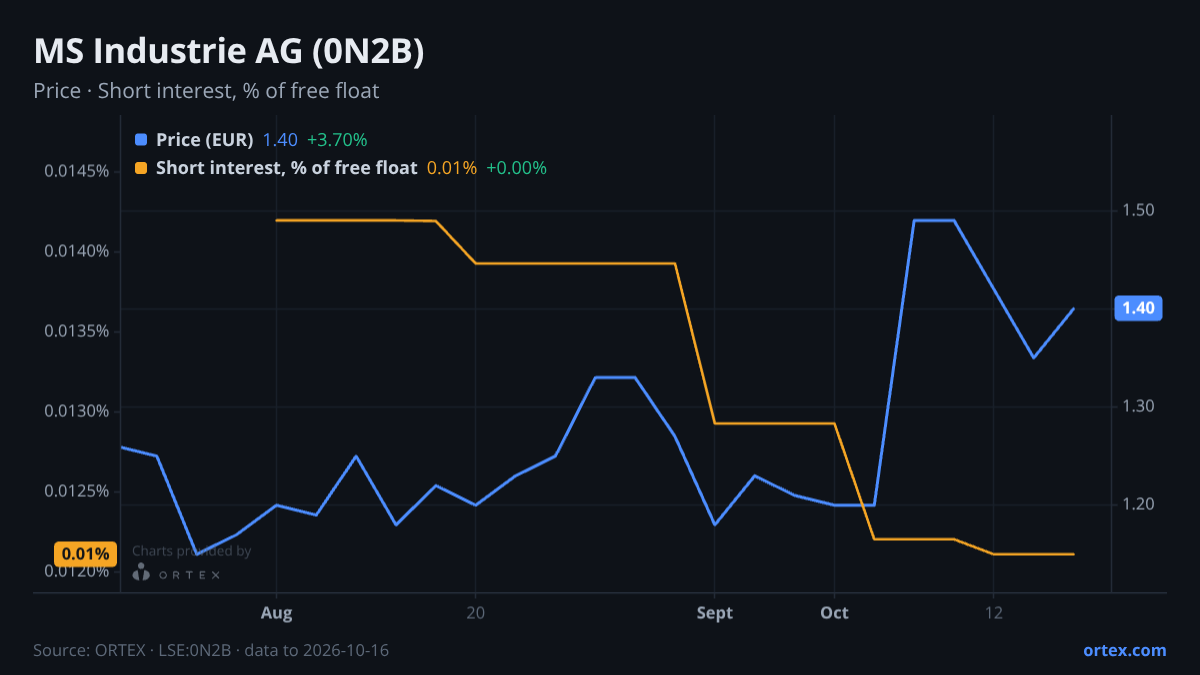Click the +0.00% short interest change value
Viewport: 1200px width, 675px height.
tap(516, 168)
